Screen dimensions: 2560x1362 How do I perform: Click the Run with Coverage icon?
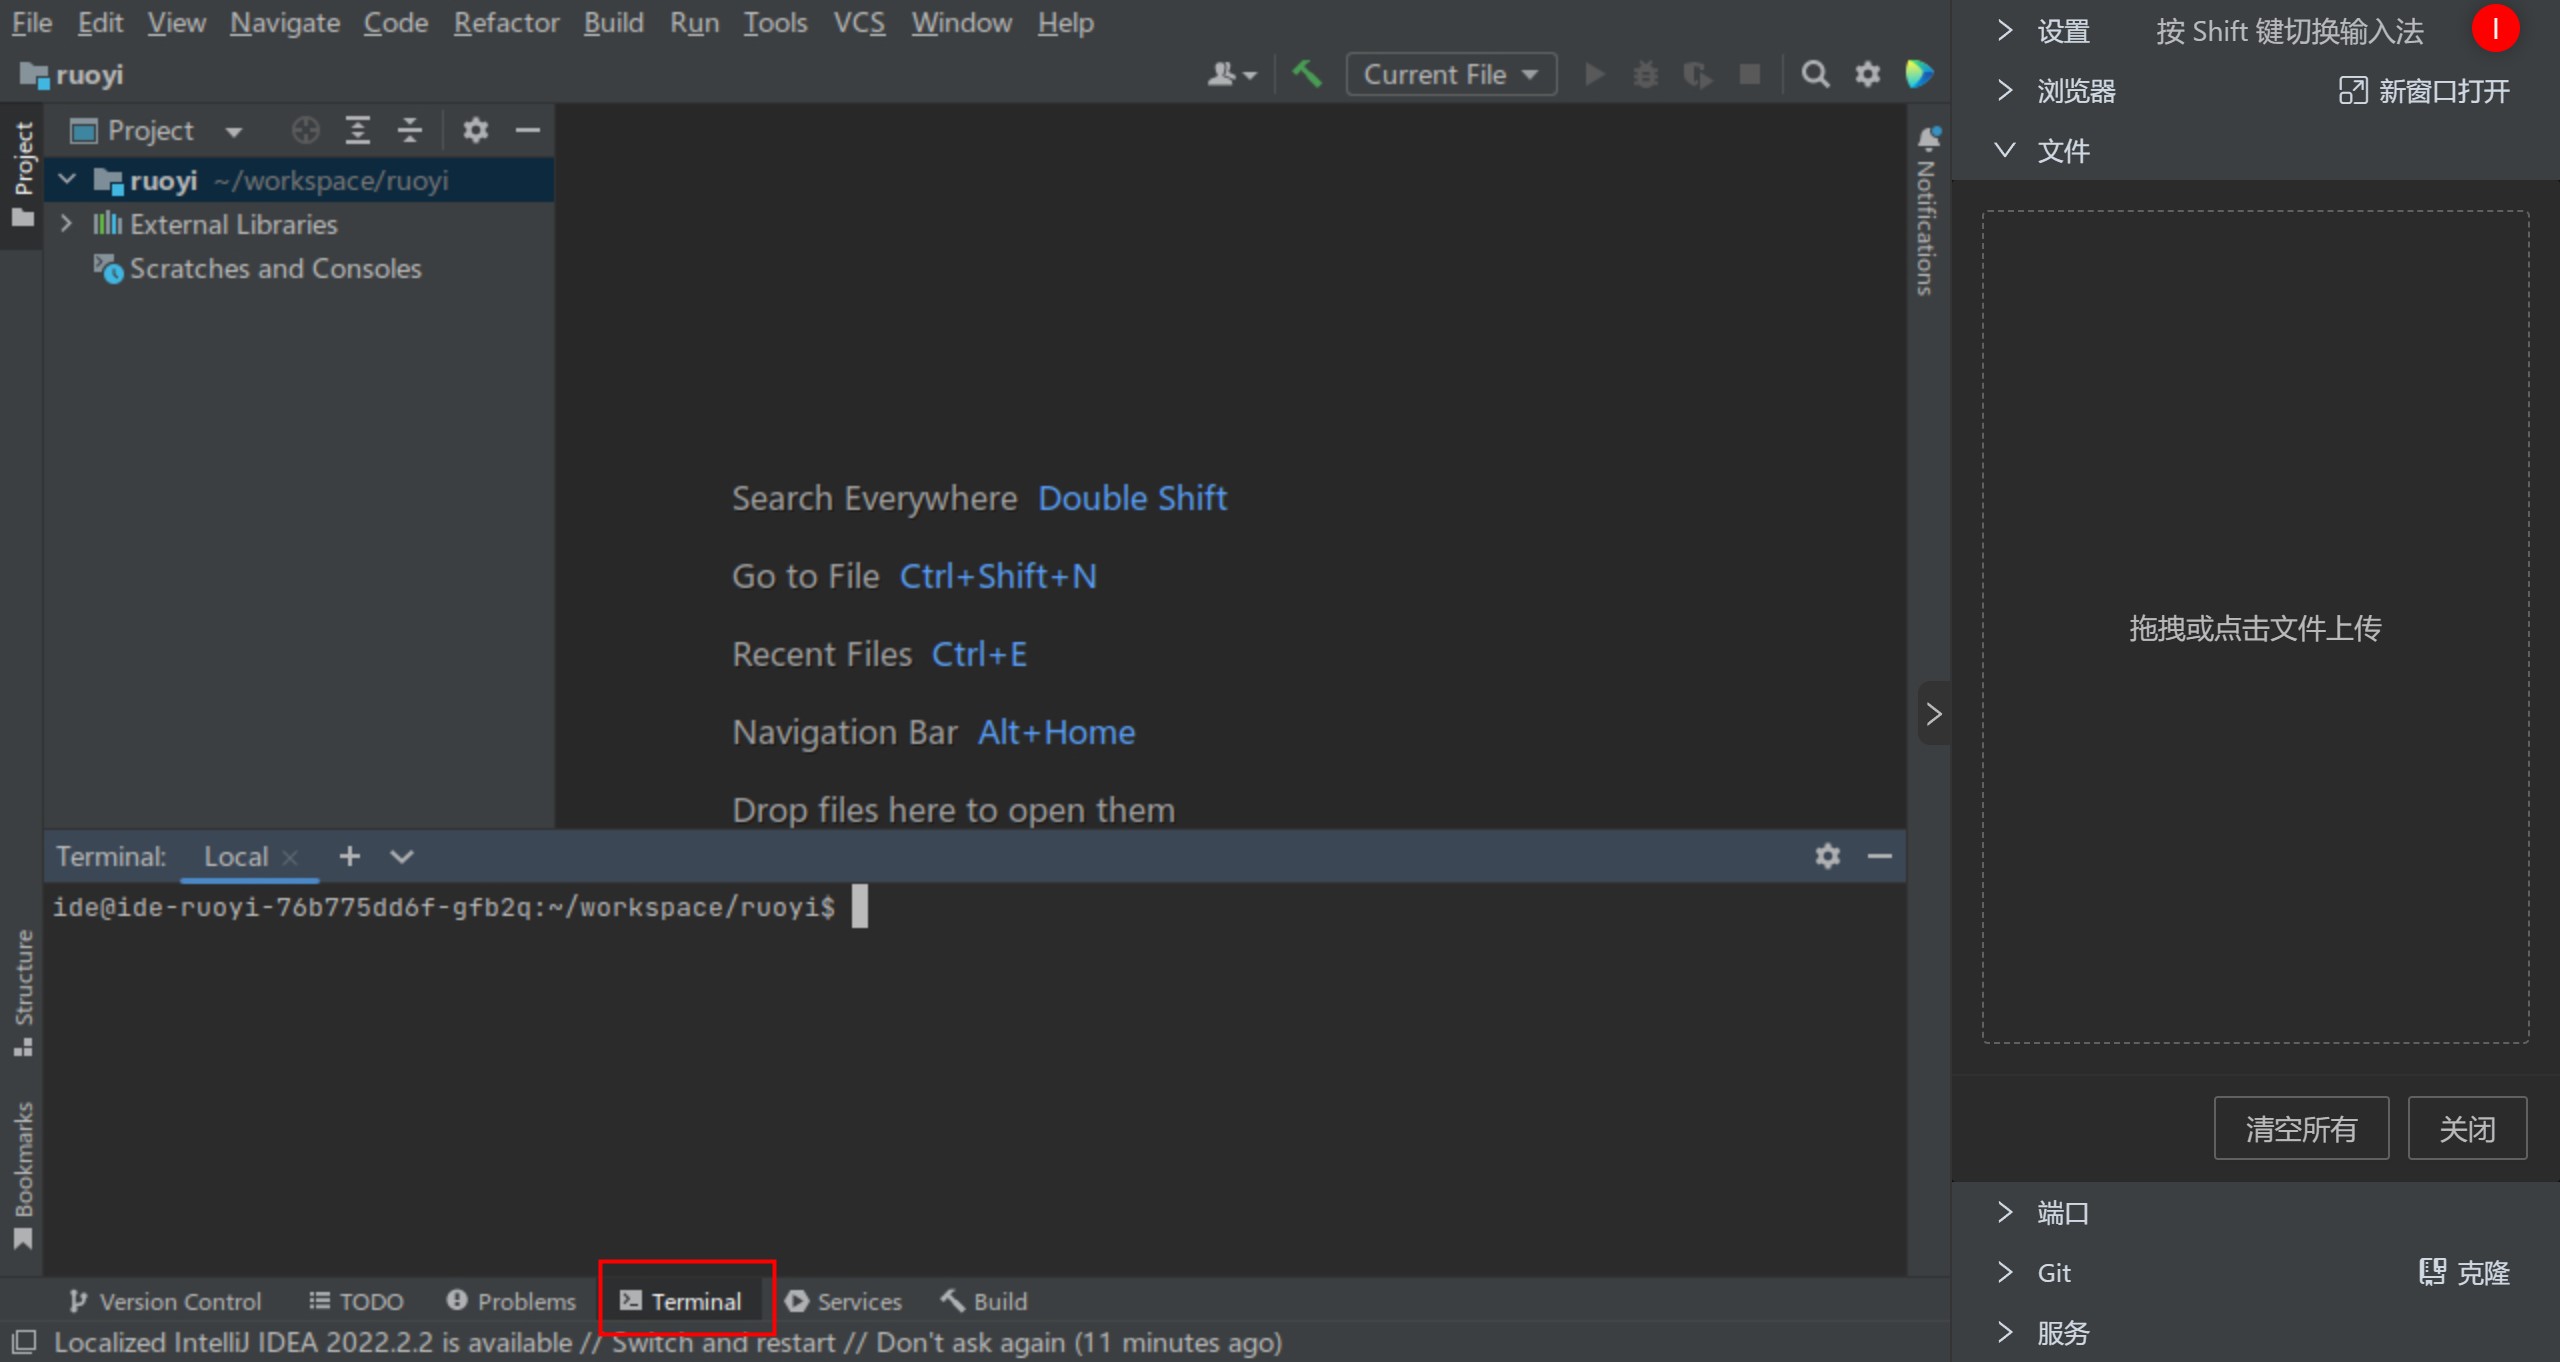pyautogui.click(x=1697, y=74)
